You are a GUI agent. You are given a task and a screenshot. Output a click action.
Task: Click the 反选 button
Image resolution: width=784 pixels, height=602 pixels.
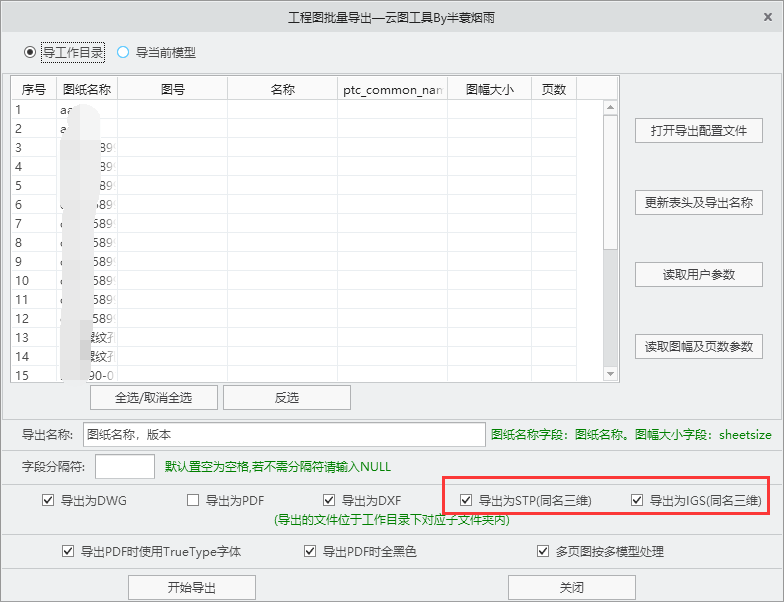286,398
